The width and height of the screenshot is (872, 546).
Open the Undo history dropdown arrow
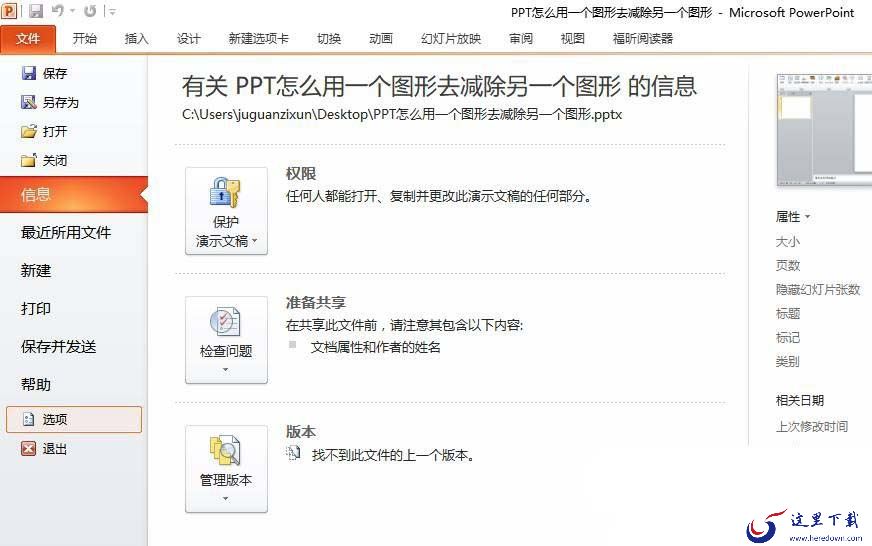[x=72, y=11]
